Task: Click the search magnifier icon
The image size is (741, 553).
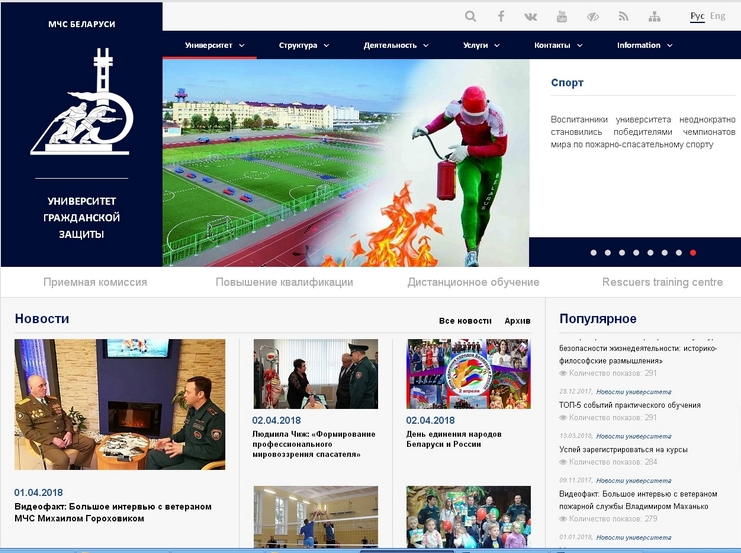Action: tap(471, 16)
